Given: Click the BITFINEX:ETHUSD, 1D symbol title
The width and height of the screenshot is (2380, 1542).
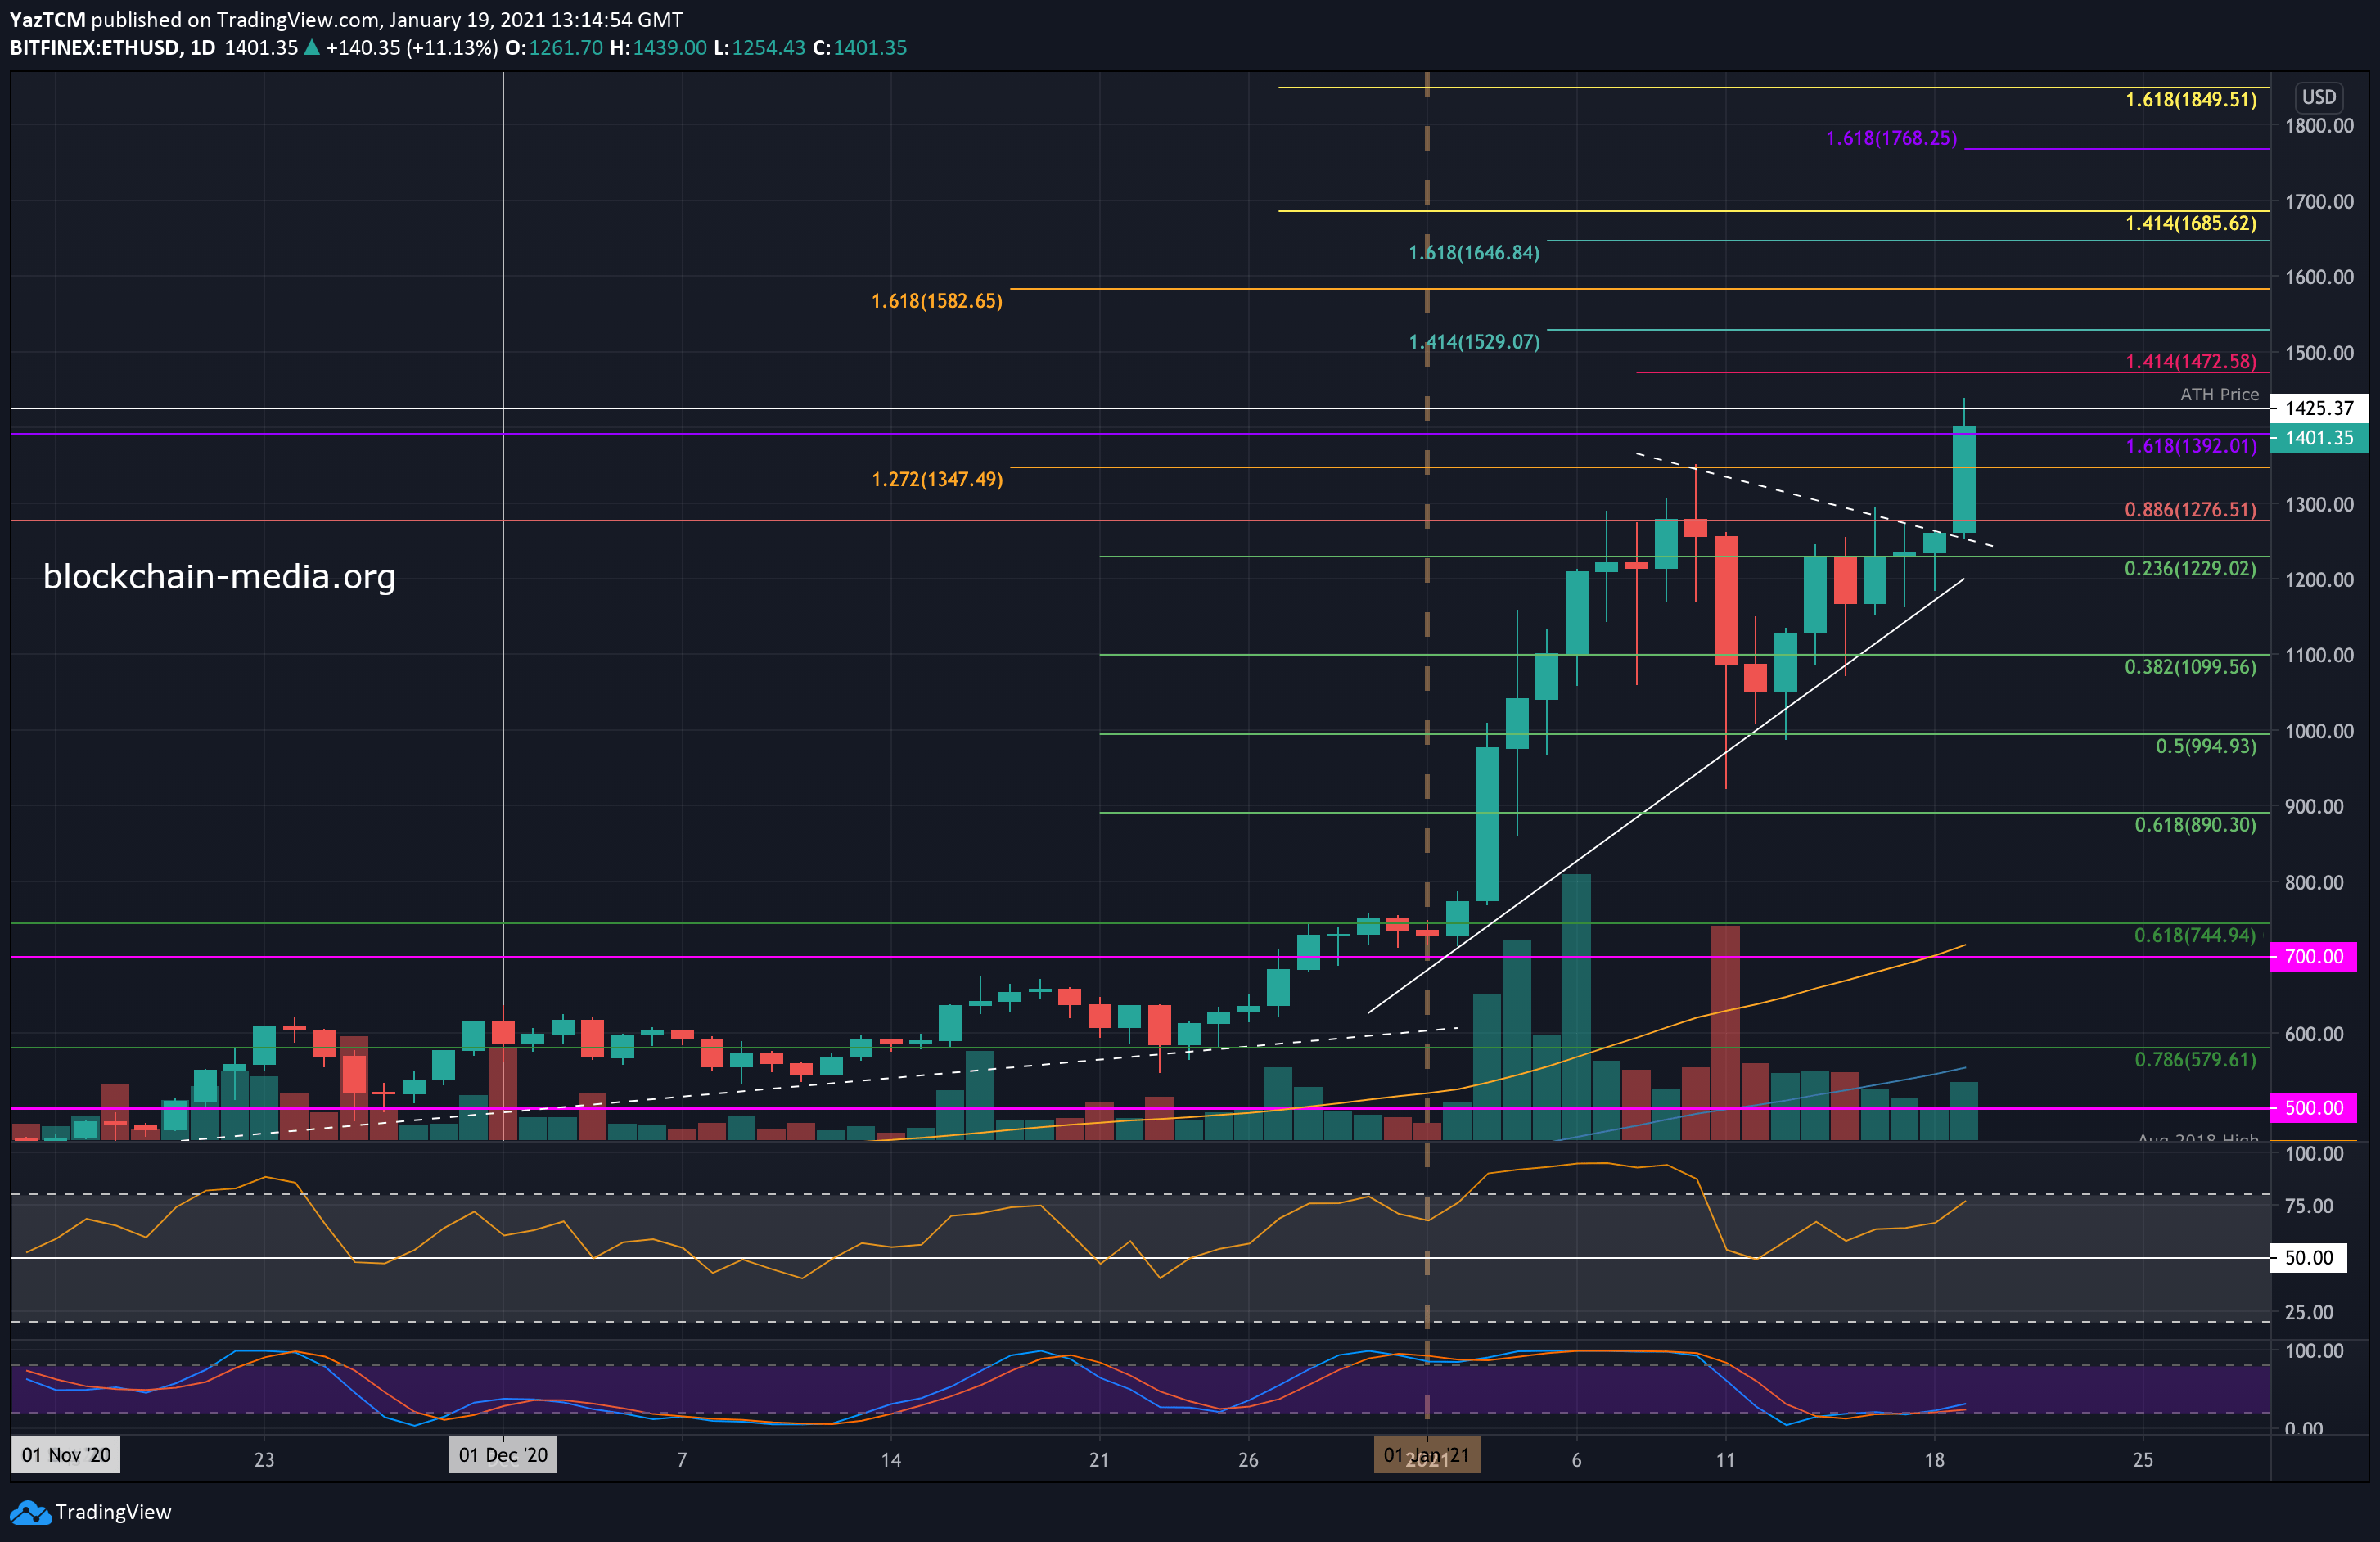Looking at the screenshot, I should click(113, 48).
